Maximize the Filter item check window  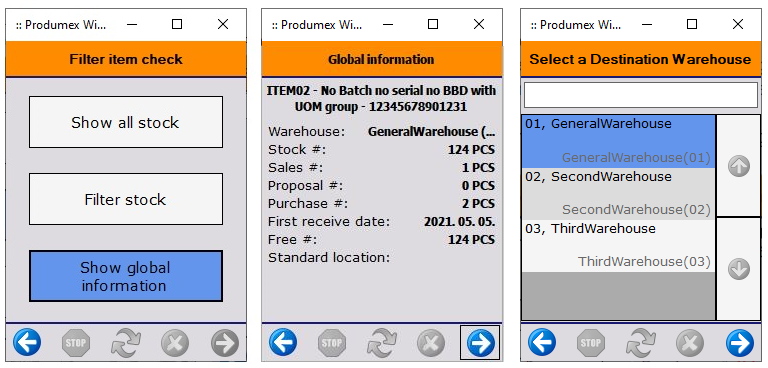point(177,24)
